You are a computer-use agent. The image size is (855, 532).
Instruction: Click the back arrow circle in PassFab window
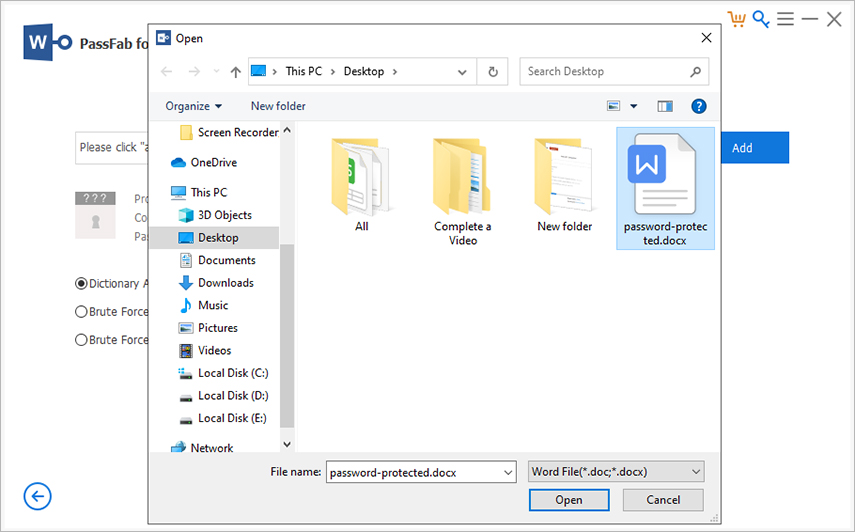37,496
